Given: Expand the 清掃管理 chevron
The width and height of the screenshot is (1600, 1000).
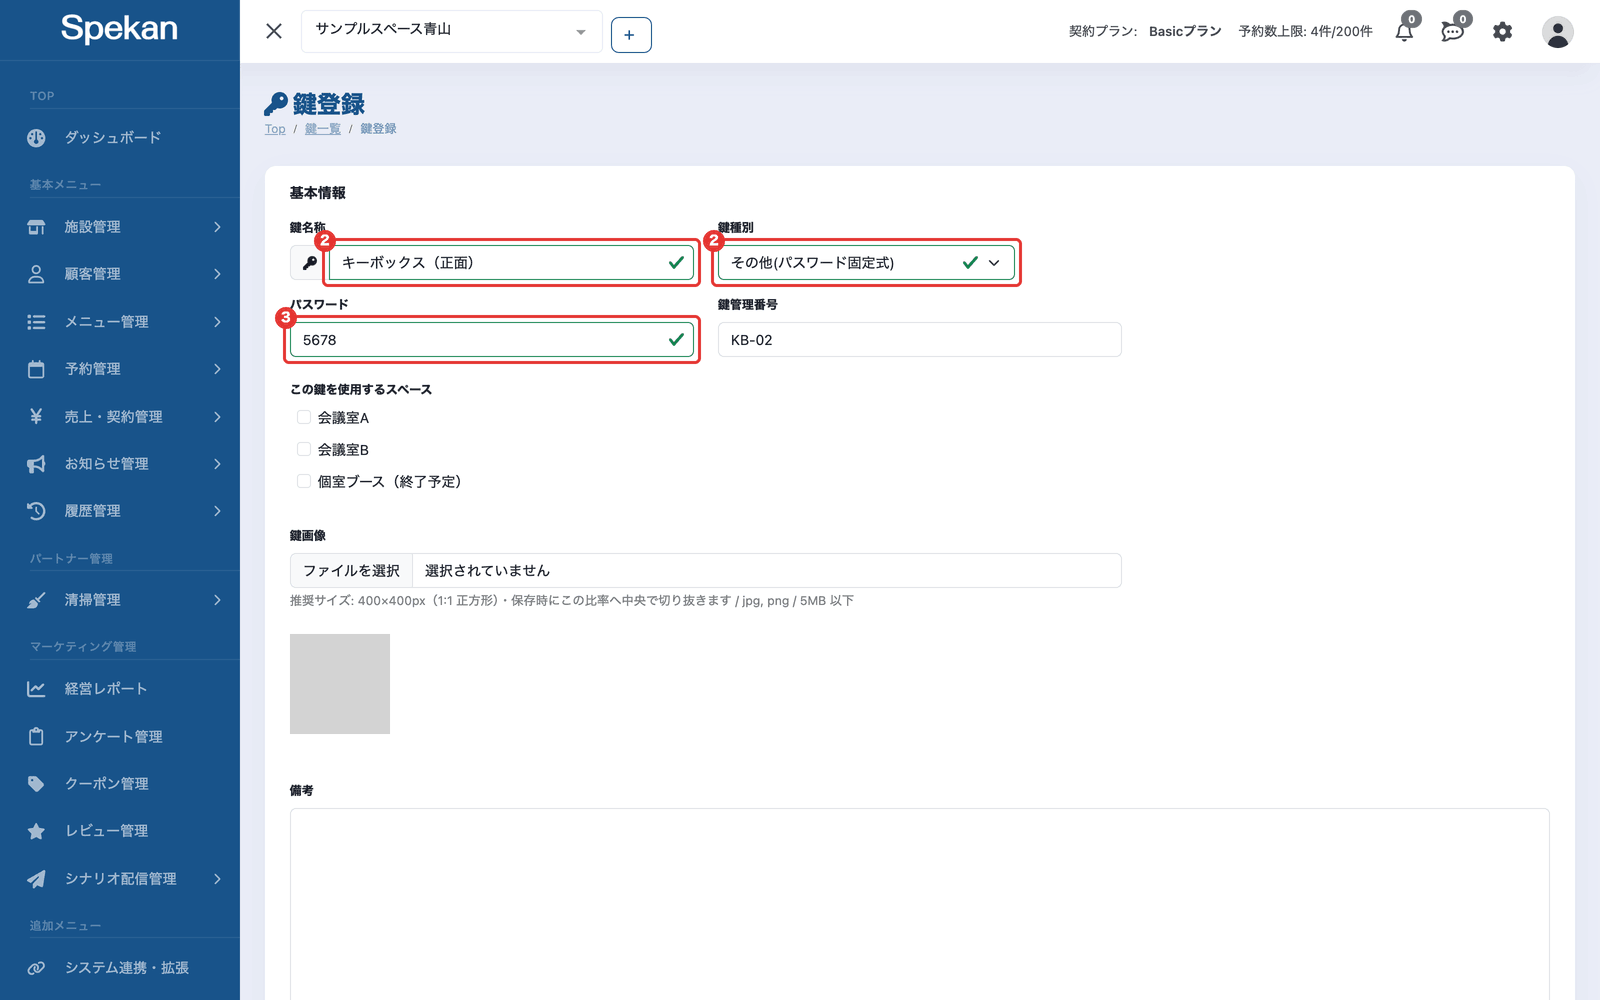Looking at the screenshot, I should pos(217,600).
